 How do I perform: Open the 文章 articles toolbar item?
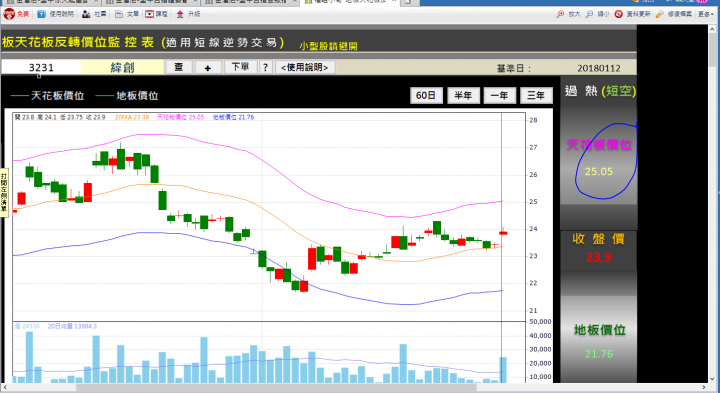pyautogui.click(x=127, y=14)
